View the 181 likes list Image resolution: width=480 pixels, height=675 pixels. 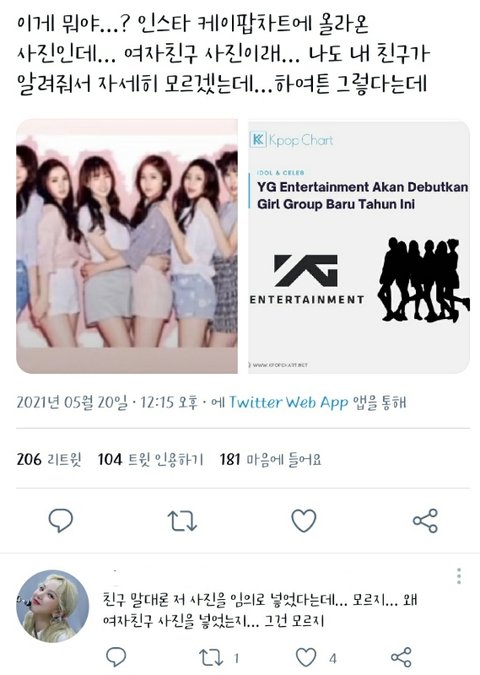270,459
